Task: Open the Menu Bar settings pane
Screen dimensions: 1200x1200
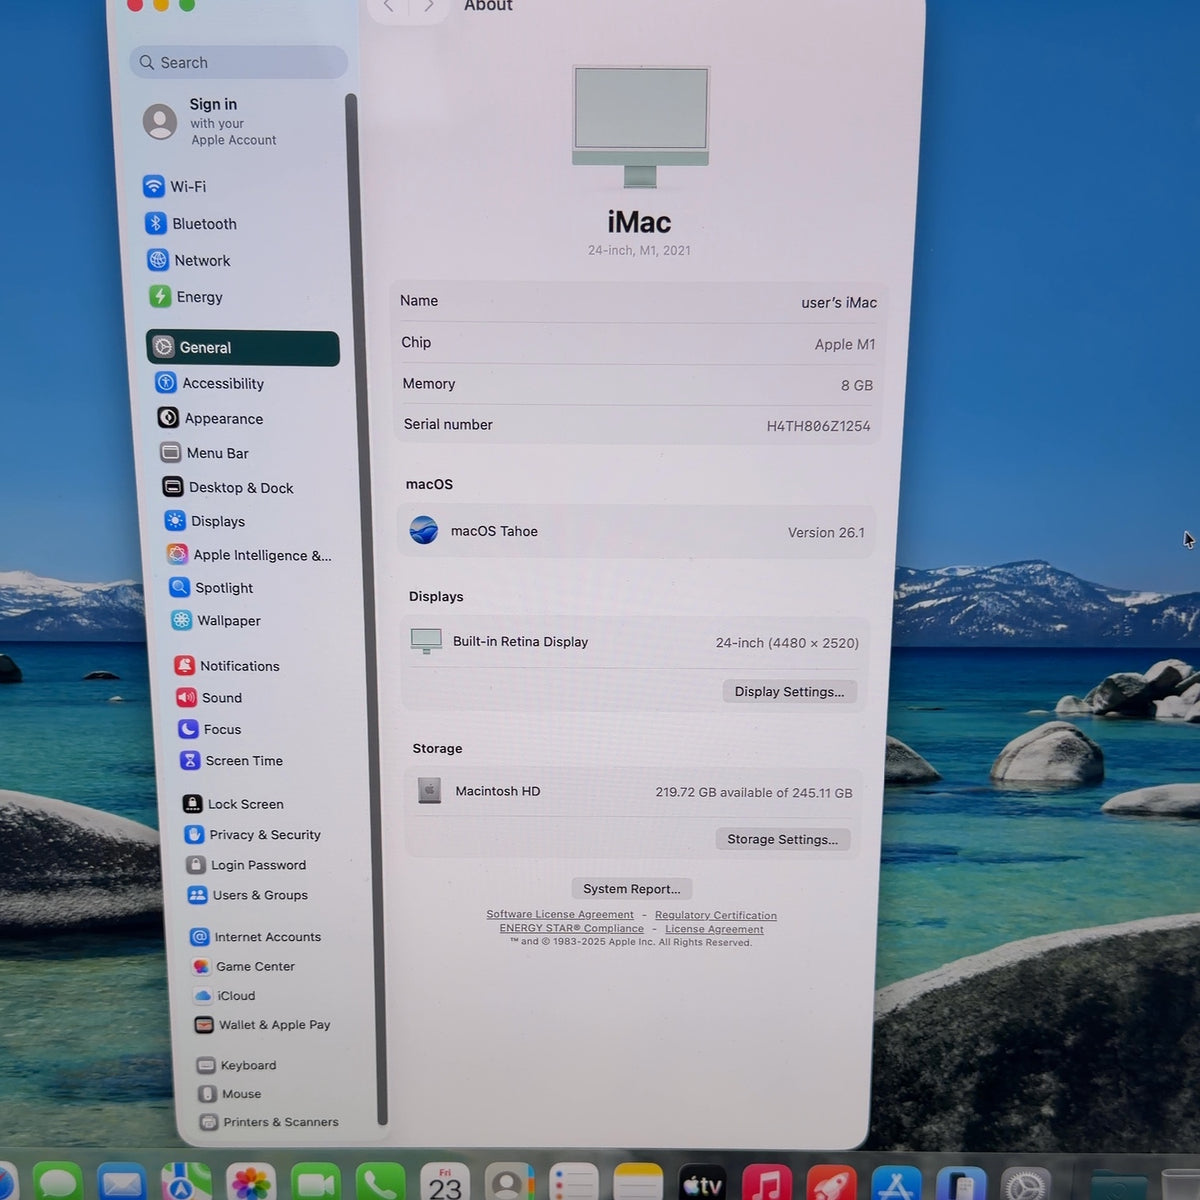Action: pyautogui.click(x=204, y=453)
